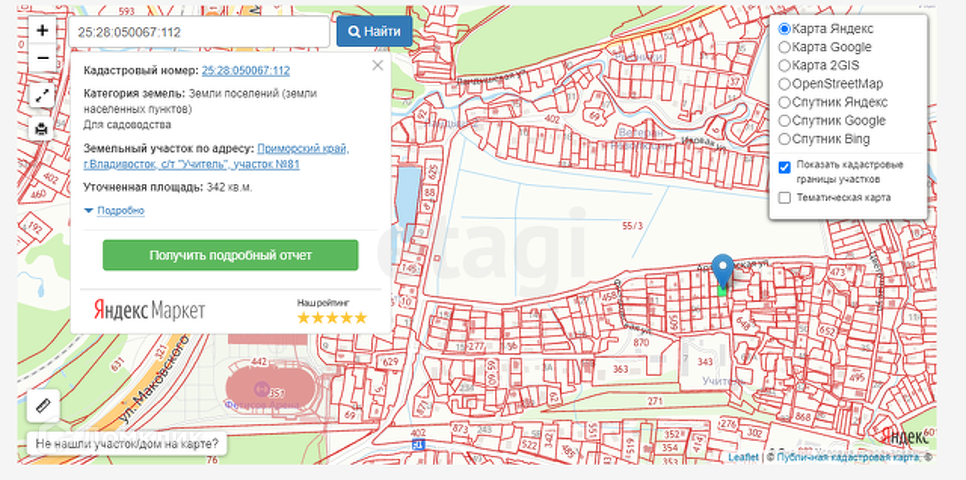Image resolution: width=966 pixels, height=480 pixels.
Task: Click the Yandex logo on map
Action: 903,436
